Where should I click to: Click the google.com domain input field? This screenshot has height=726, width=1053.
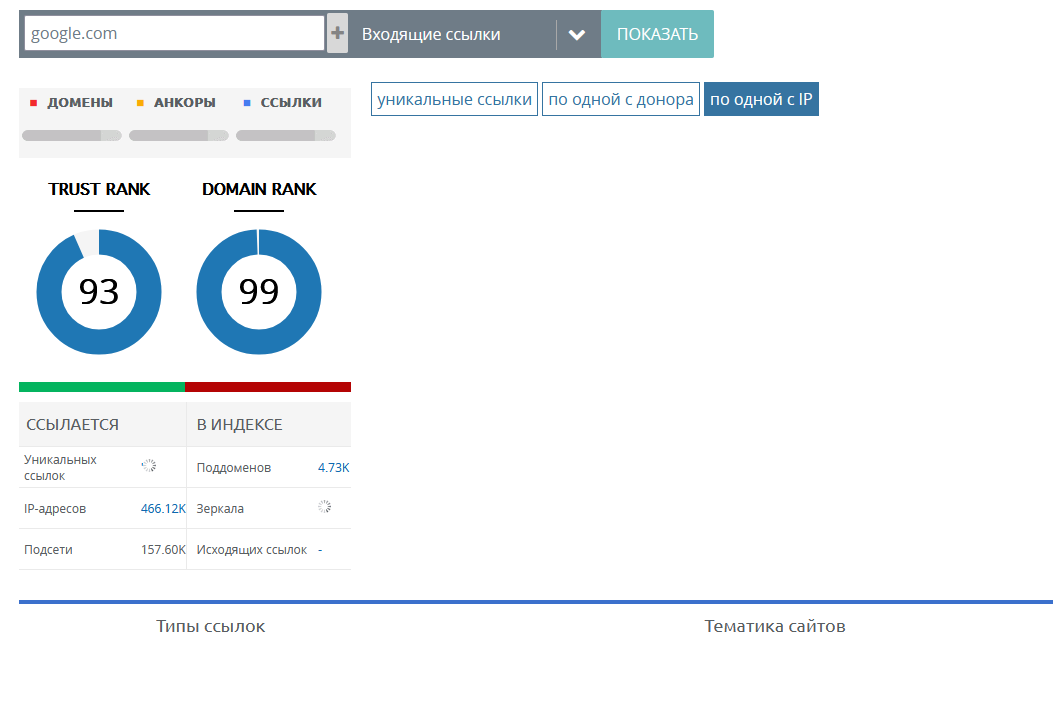(x=174, y=33)
